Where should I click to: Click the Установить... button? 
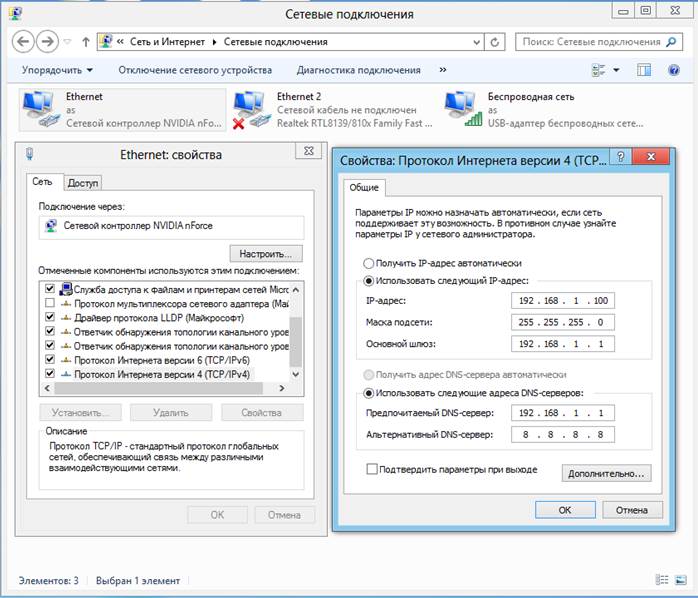[80, 413]
